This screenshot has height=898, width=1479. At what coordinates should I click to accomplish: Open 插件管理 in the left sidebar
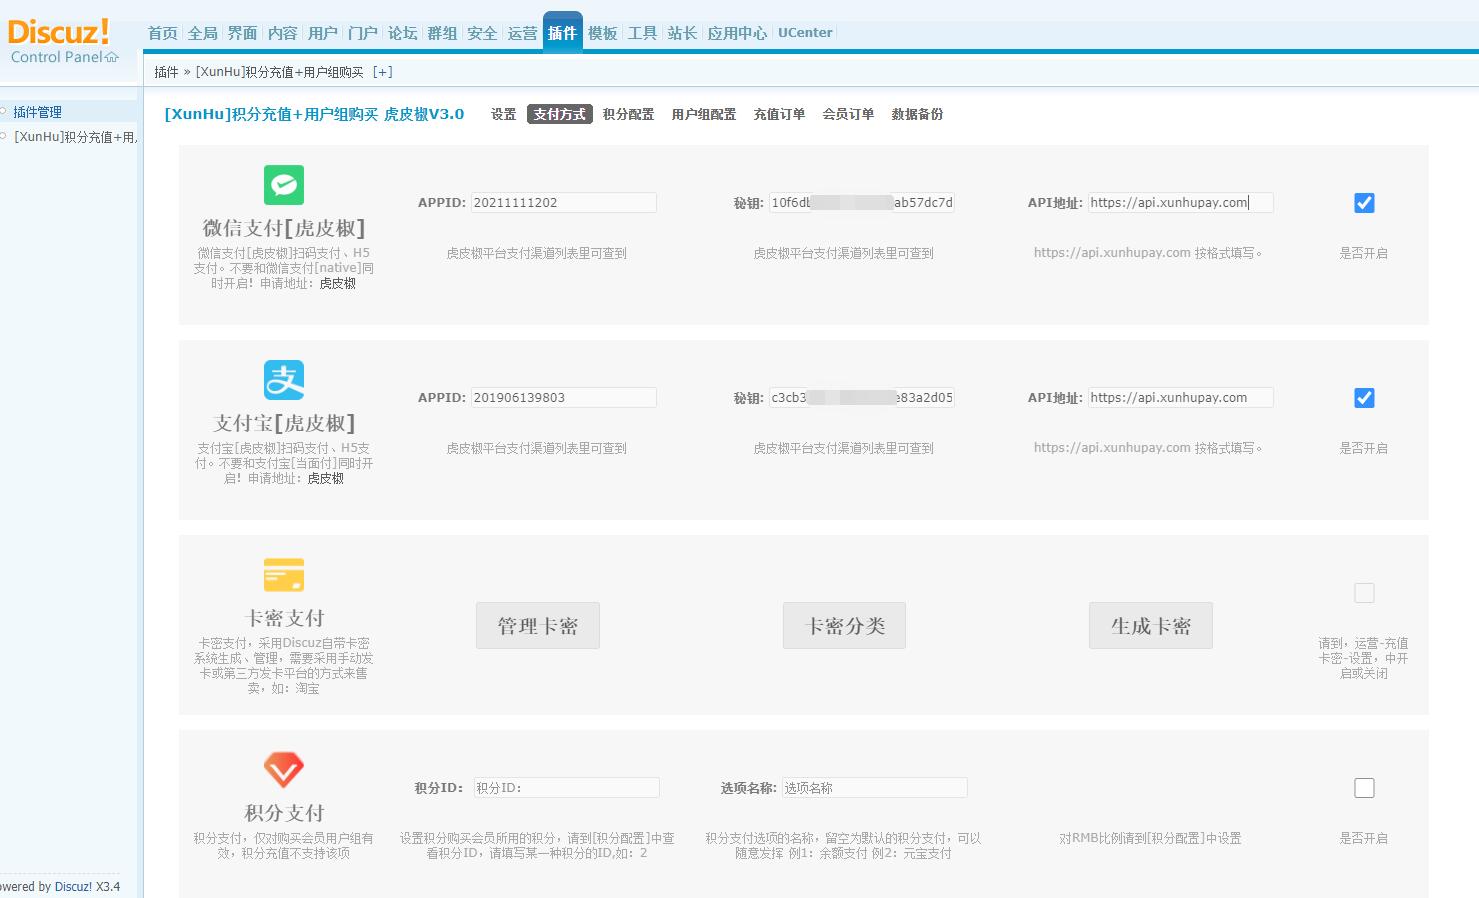click(x=37, y=112)
